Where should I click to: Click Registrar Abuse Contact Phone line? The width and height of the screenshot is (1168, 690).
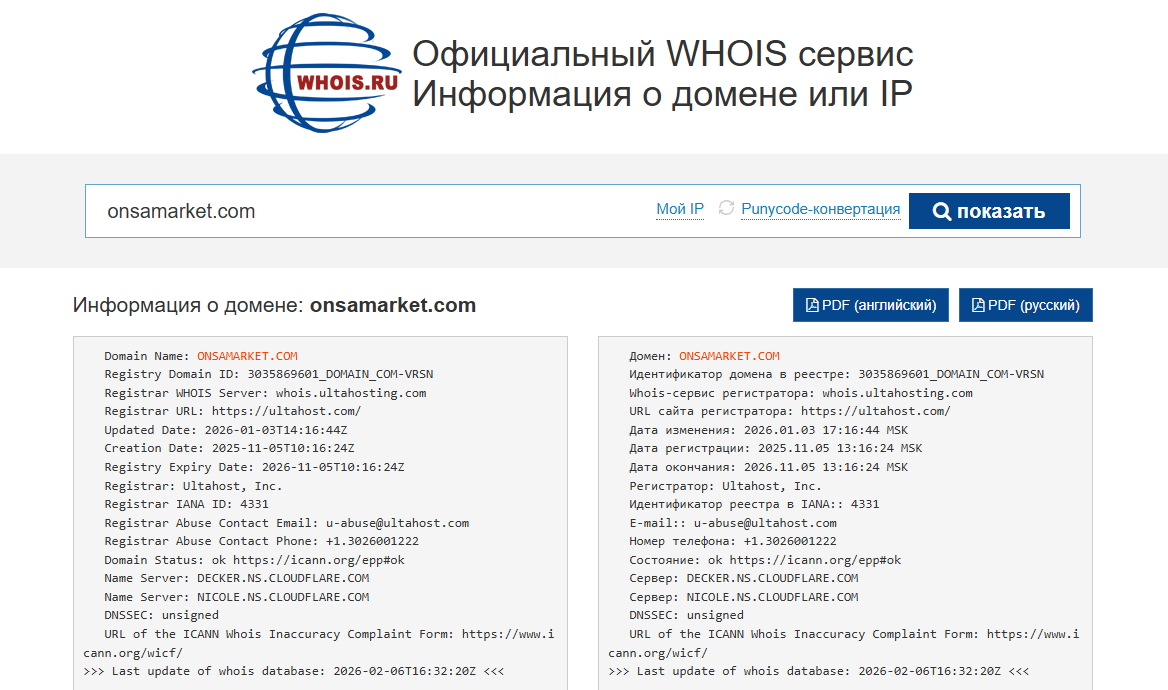point(261,542)
